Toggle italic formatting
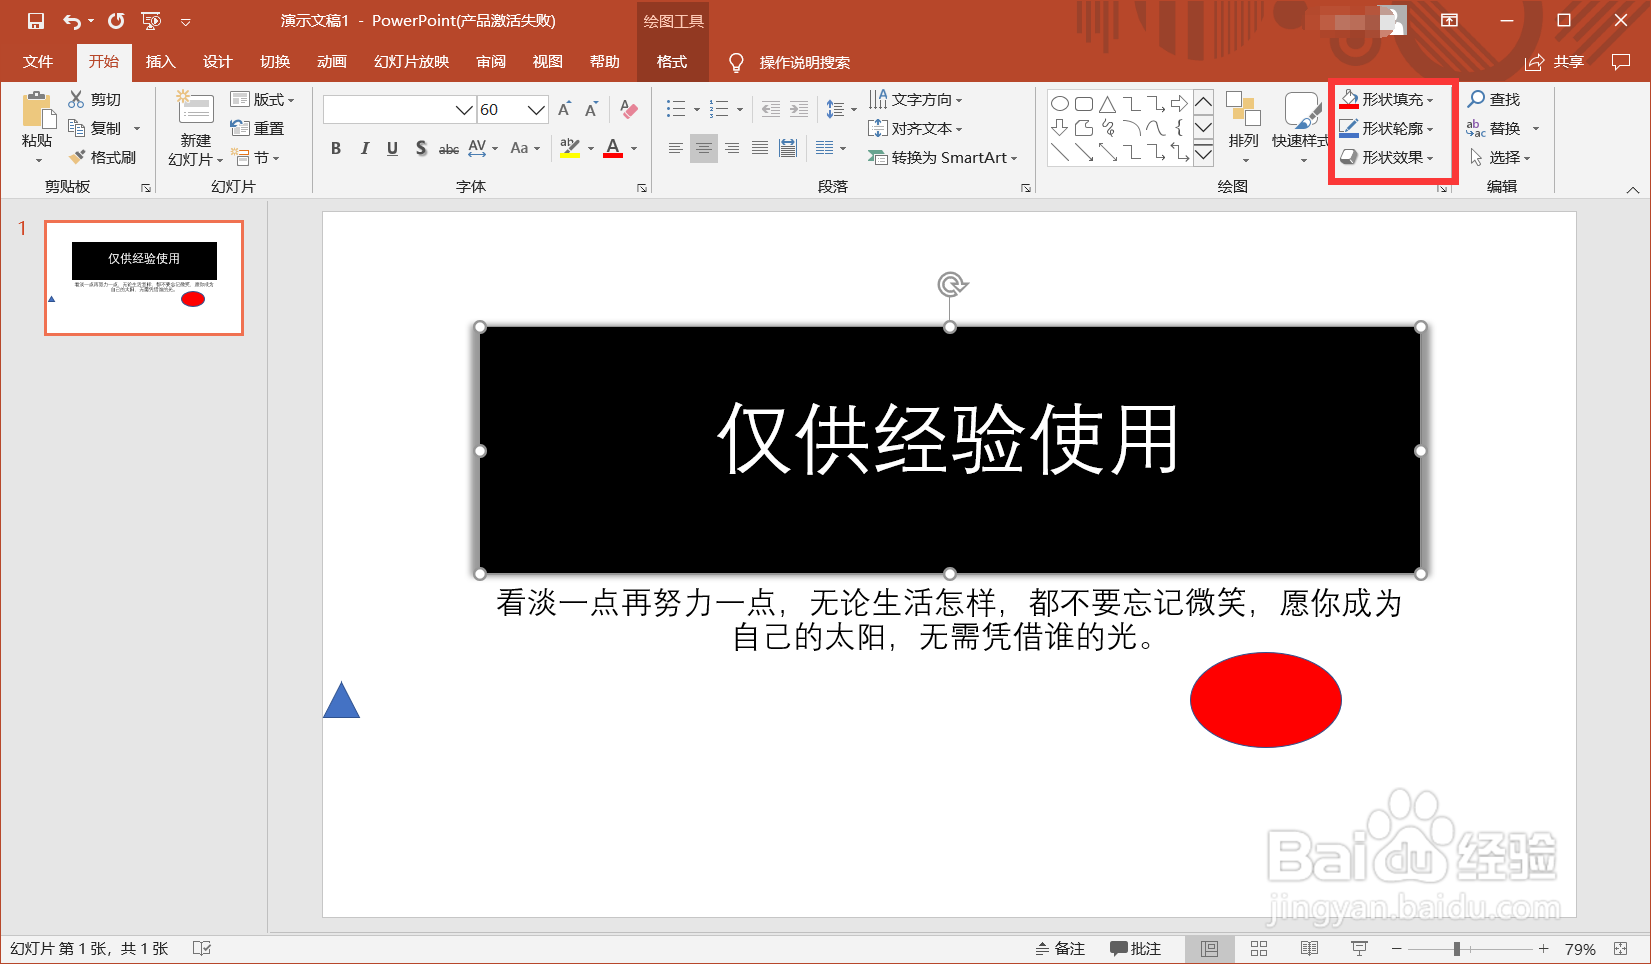The image size is (1651, 964). [364, 148]
